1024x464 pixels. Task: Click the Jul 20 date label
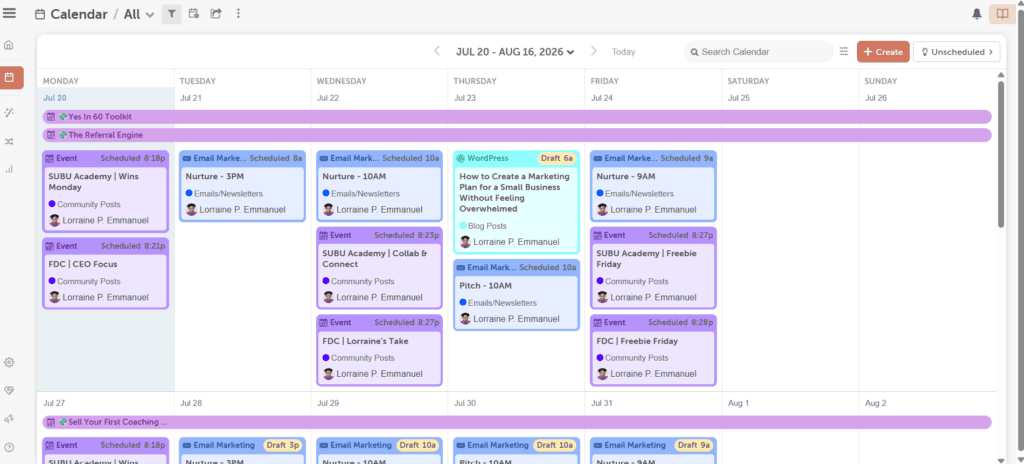55,98
